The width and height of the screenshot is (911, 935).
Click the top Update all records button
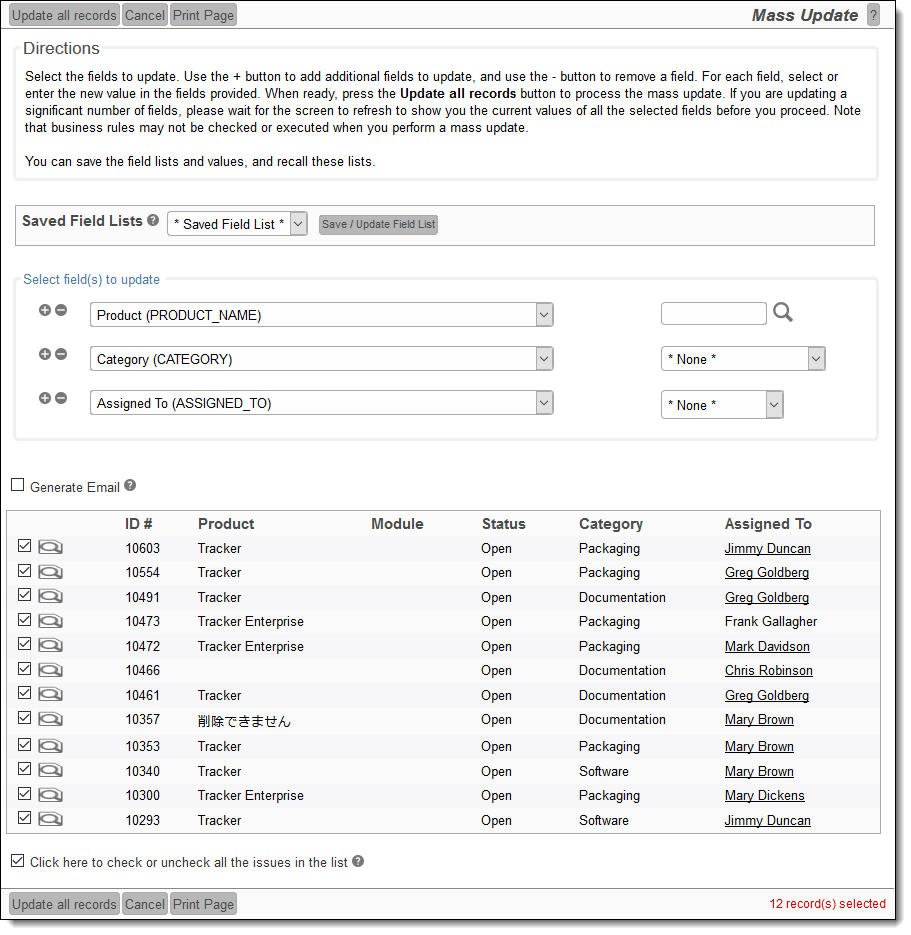click(x=64, y=15)
